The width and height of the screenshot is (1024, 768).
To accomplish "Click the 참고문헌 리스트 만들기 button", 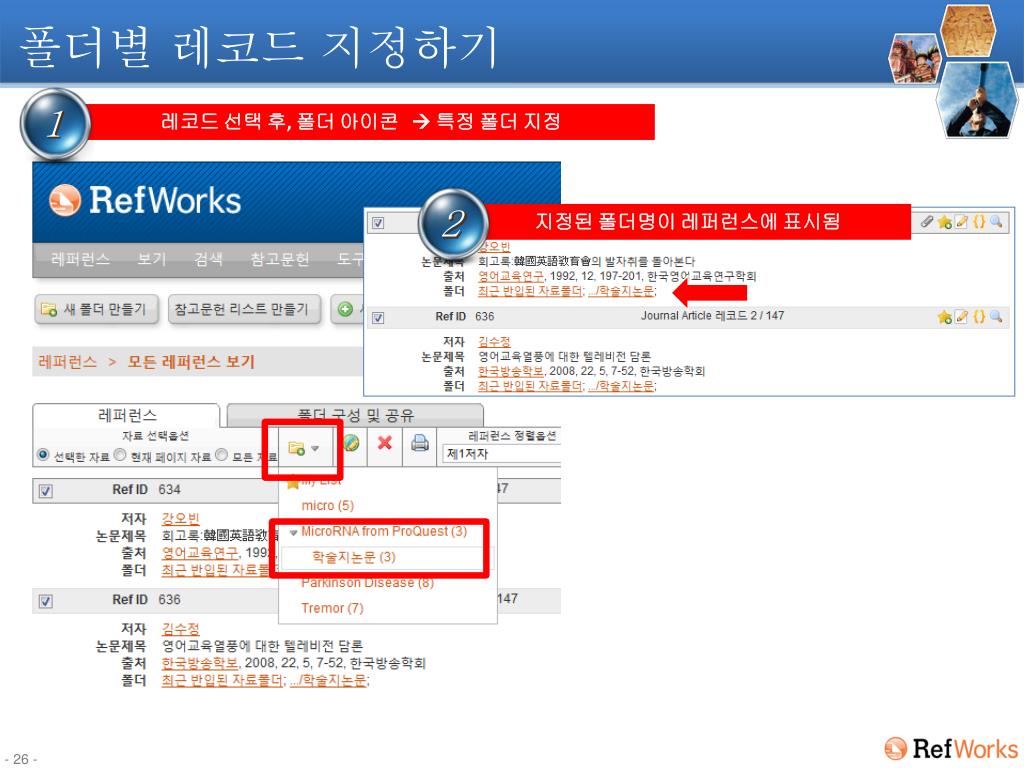I will click(245, 310).
